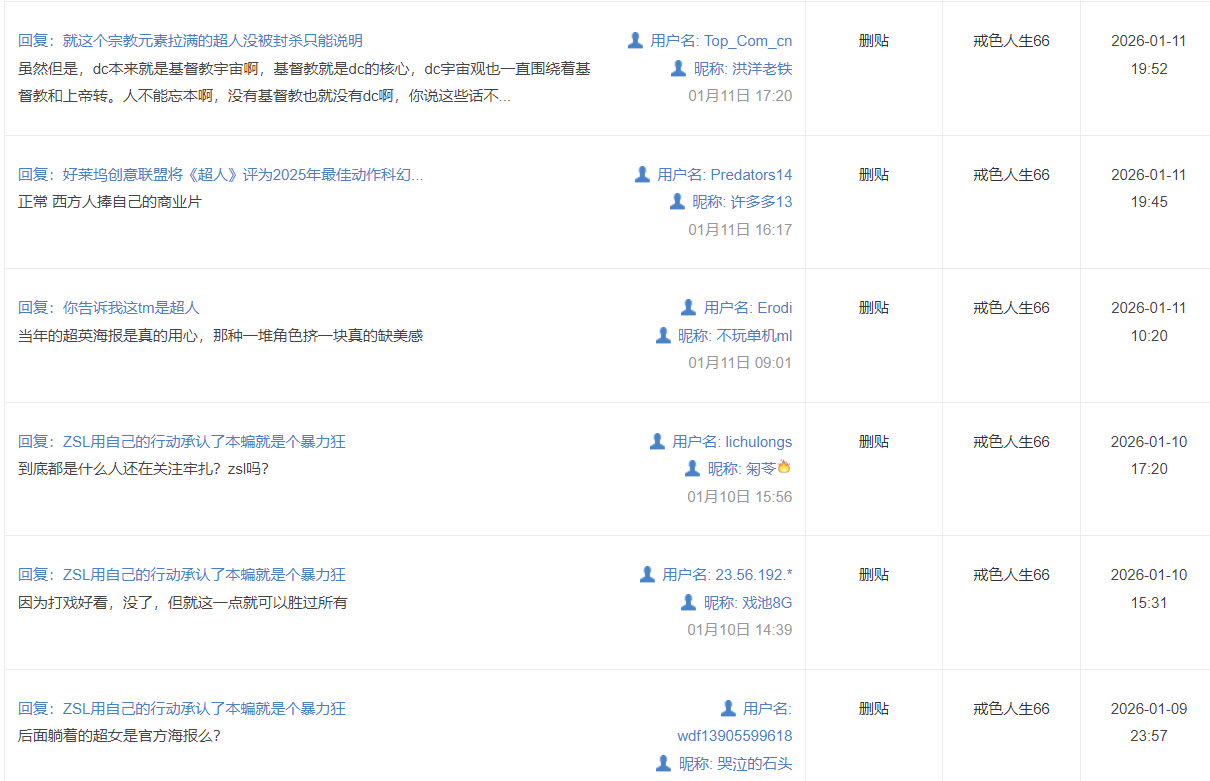Click operator 戒色人生66 in the Predators14 row
1210x781 pixels.
[x=1011, y=175]
